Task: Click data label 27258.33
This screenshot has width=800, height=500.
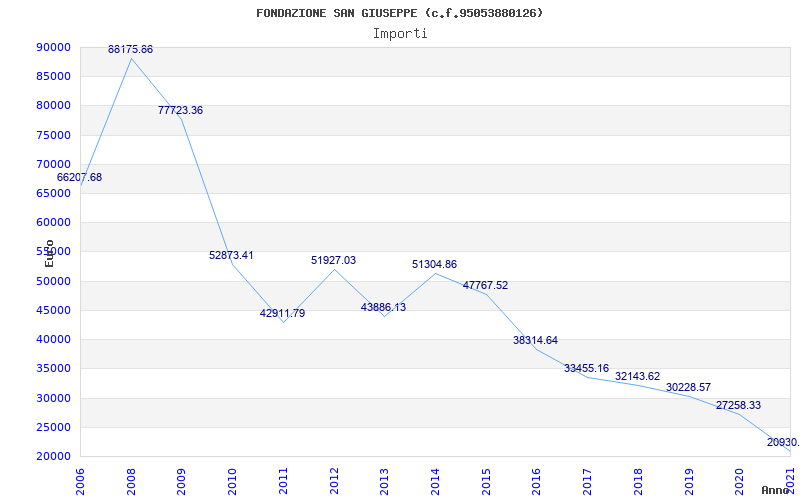Action: [x=738, y=405]
